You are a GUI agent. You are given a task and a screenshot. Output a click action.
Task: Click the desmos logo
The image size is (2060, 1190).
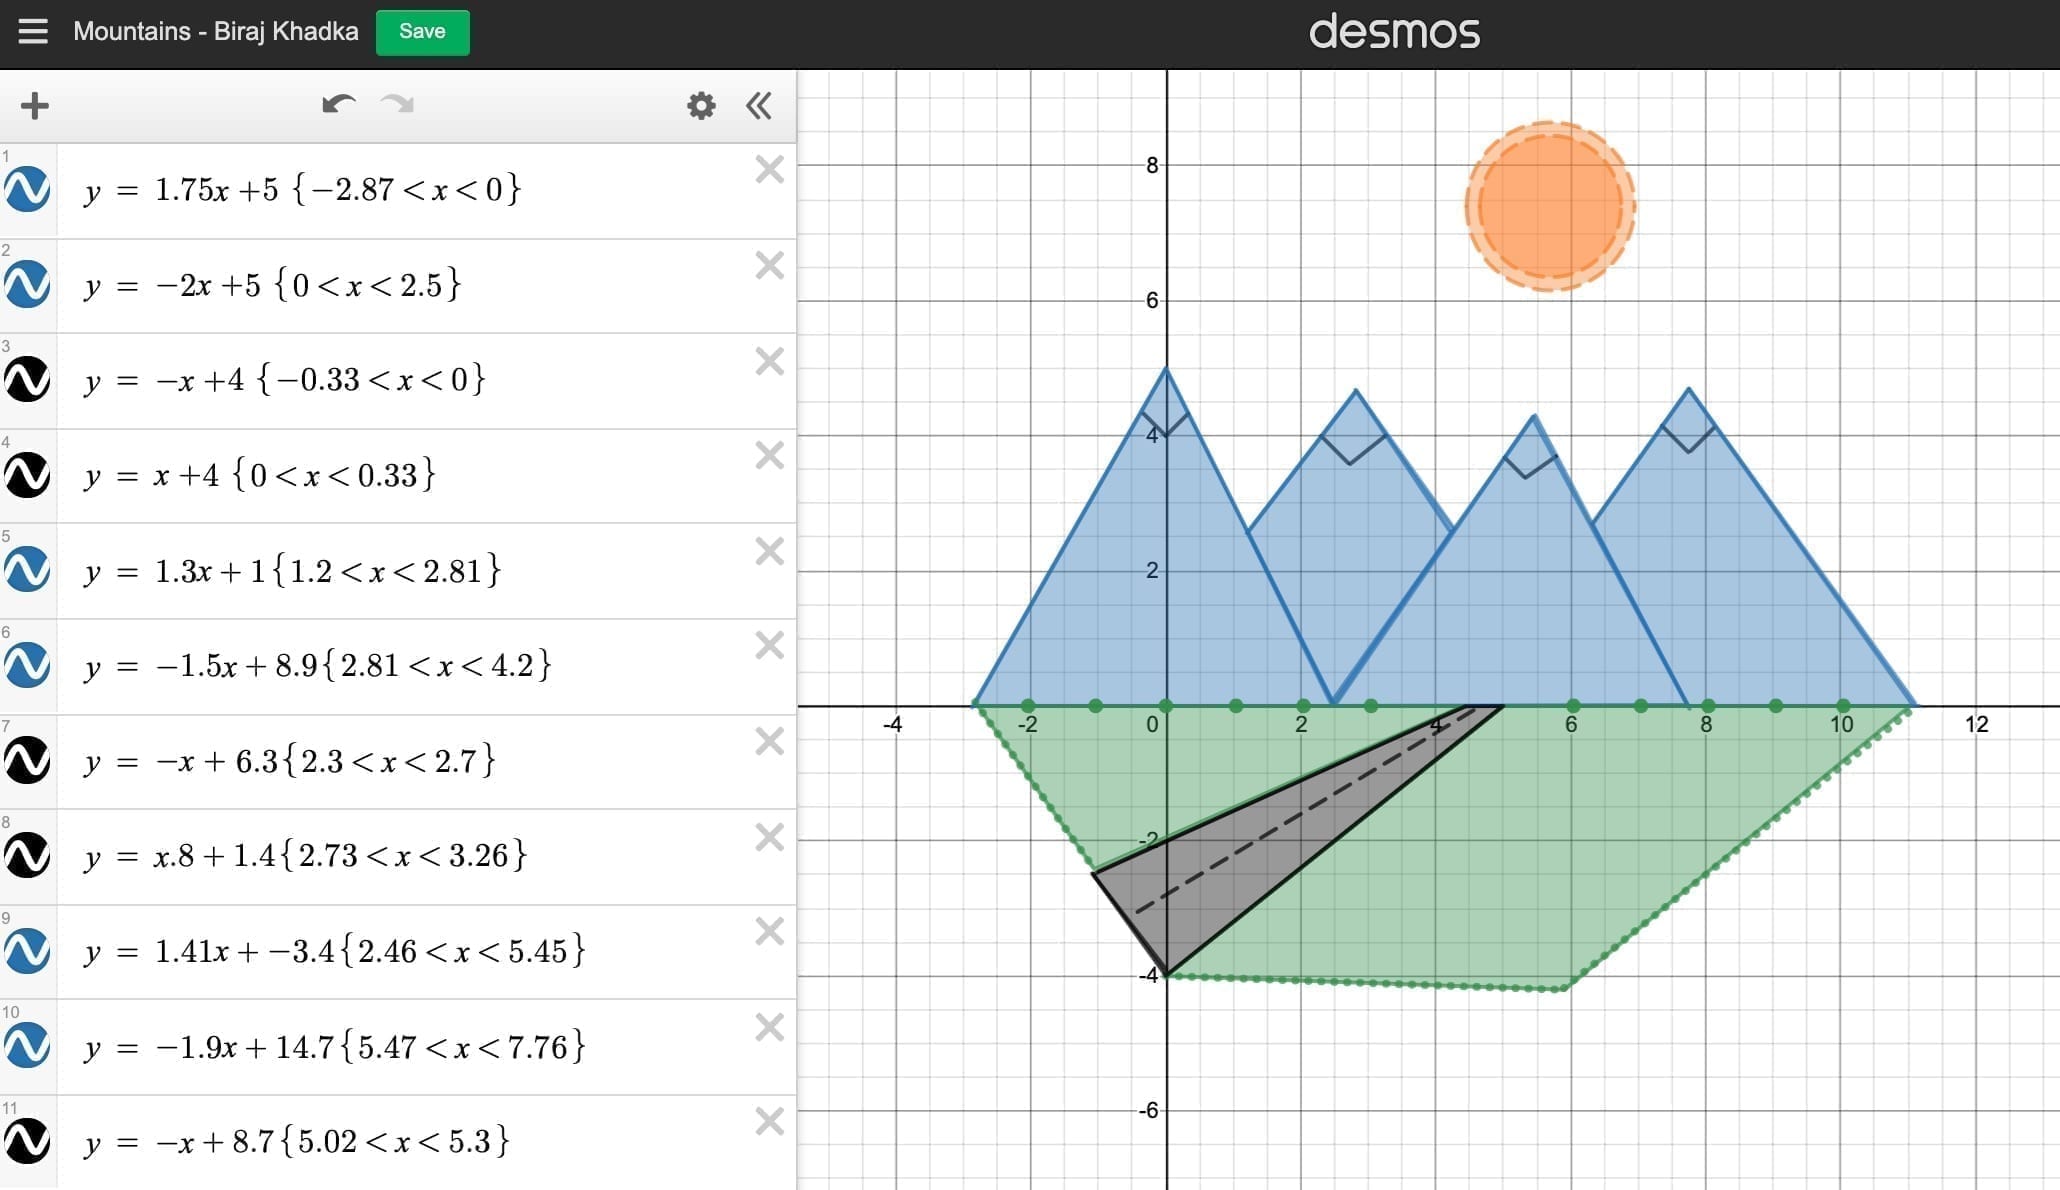[1394, 32]
